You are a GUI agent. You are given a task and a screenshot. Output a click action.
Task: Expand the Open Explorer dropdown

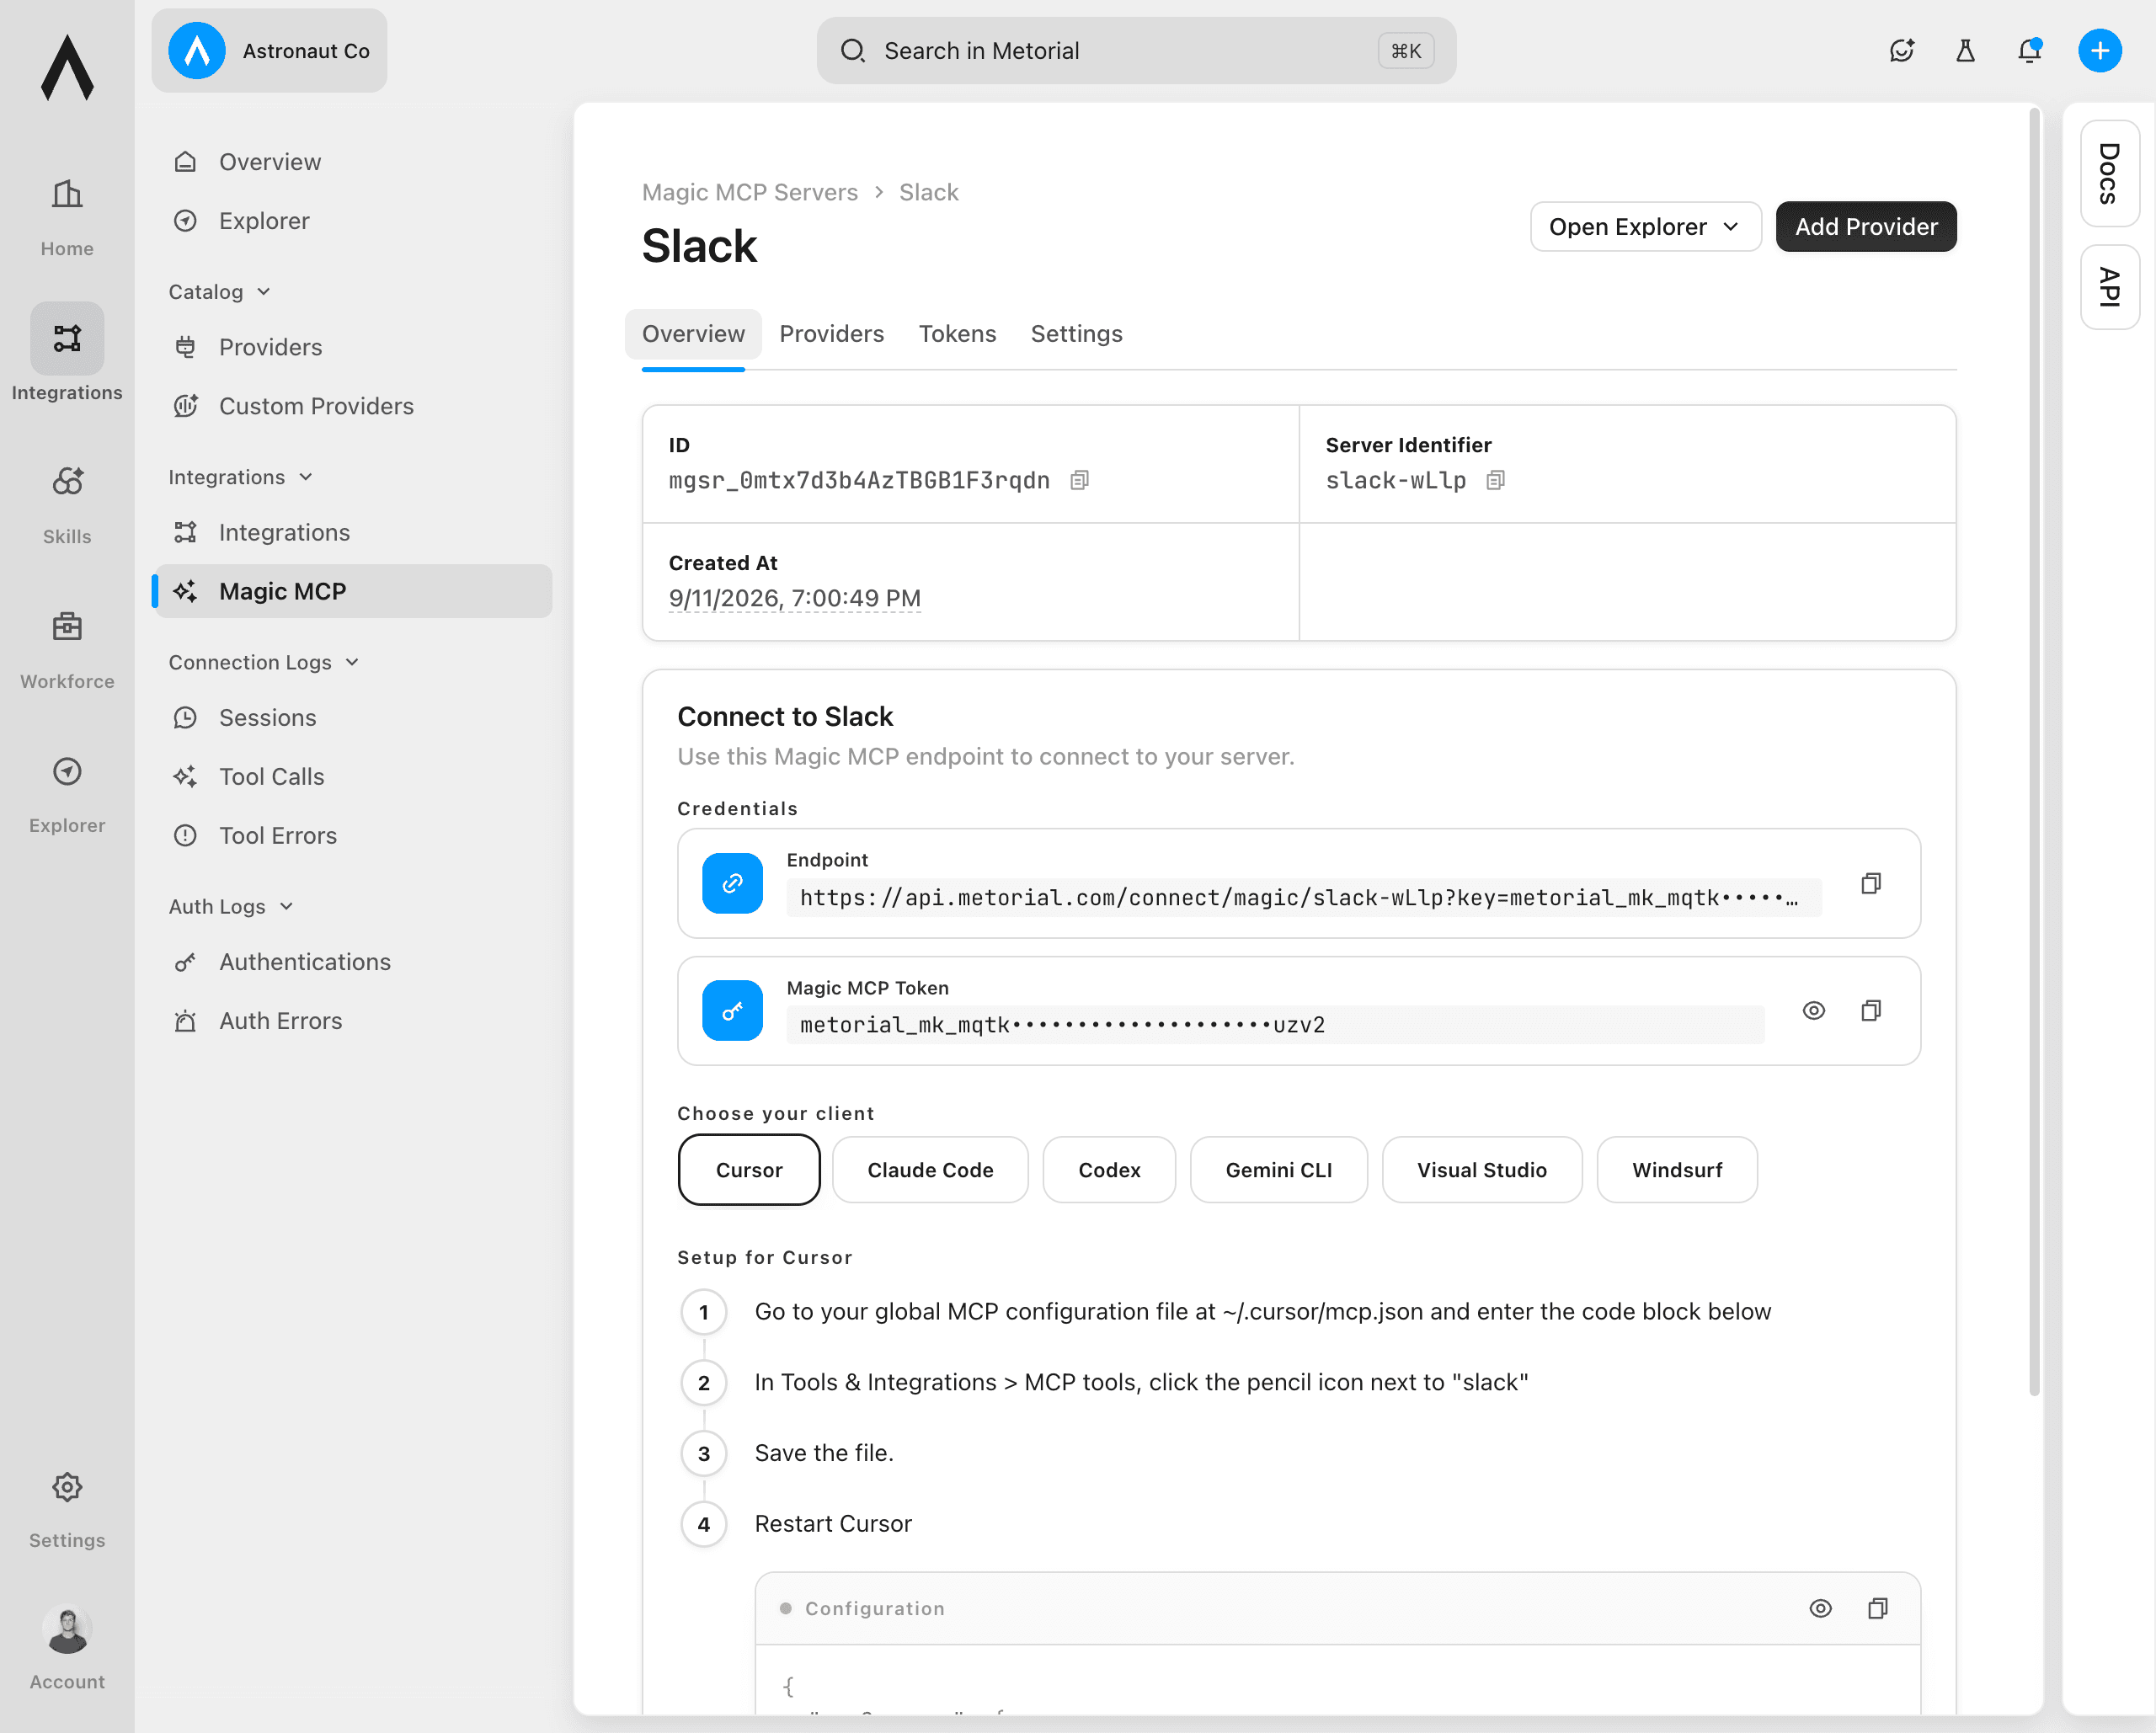[x=1645, y=227]
